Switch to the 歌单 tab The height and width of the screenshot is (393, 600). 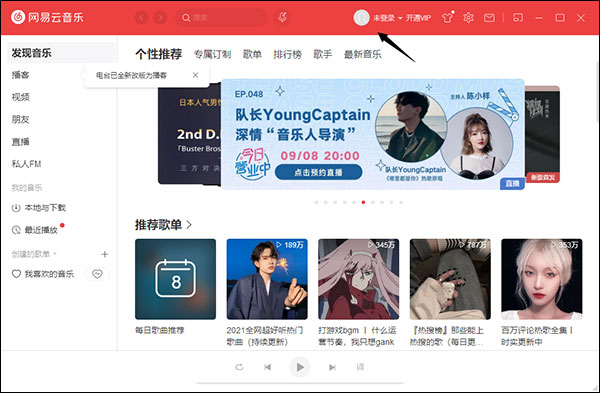[x=253, y=54]
